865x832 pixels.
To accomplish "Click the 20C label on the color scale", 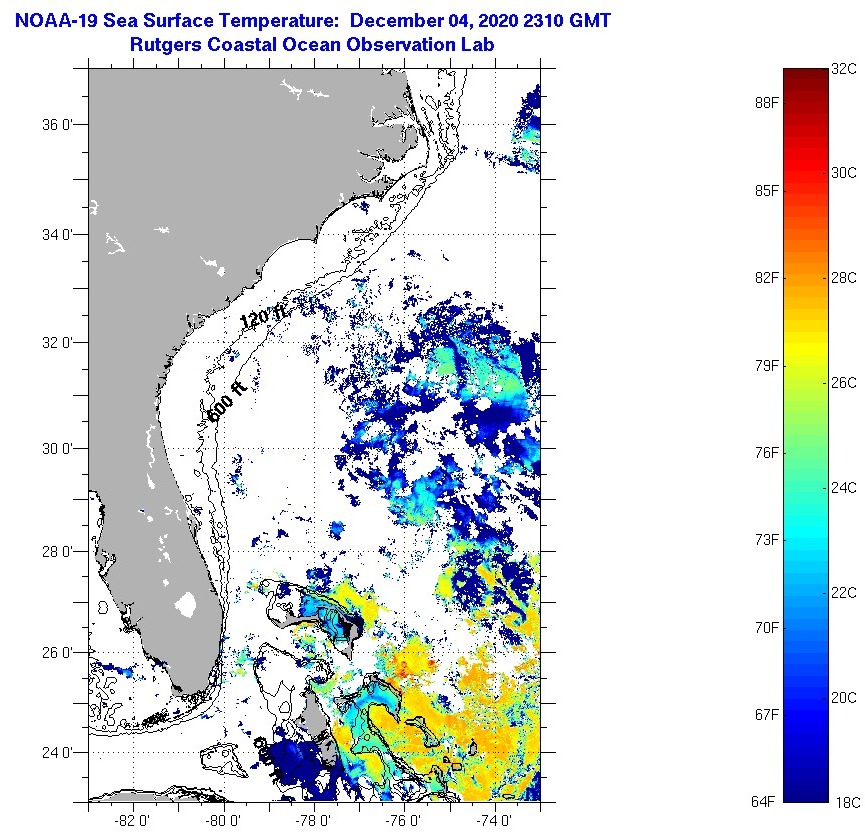I will point(843,698).
